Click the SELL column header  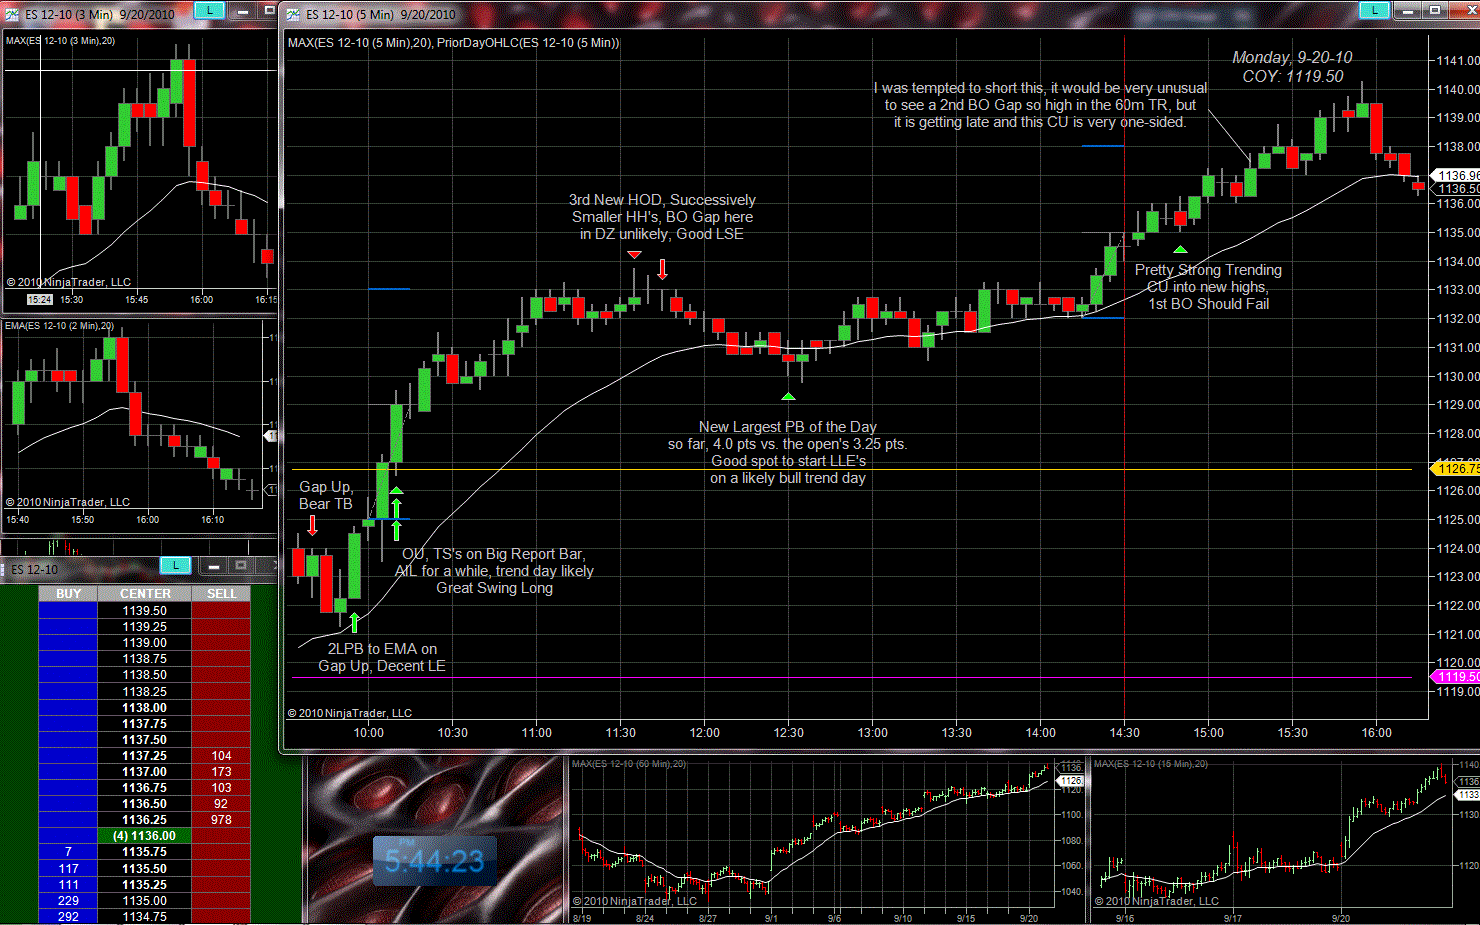tap(221, 594)
